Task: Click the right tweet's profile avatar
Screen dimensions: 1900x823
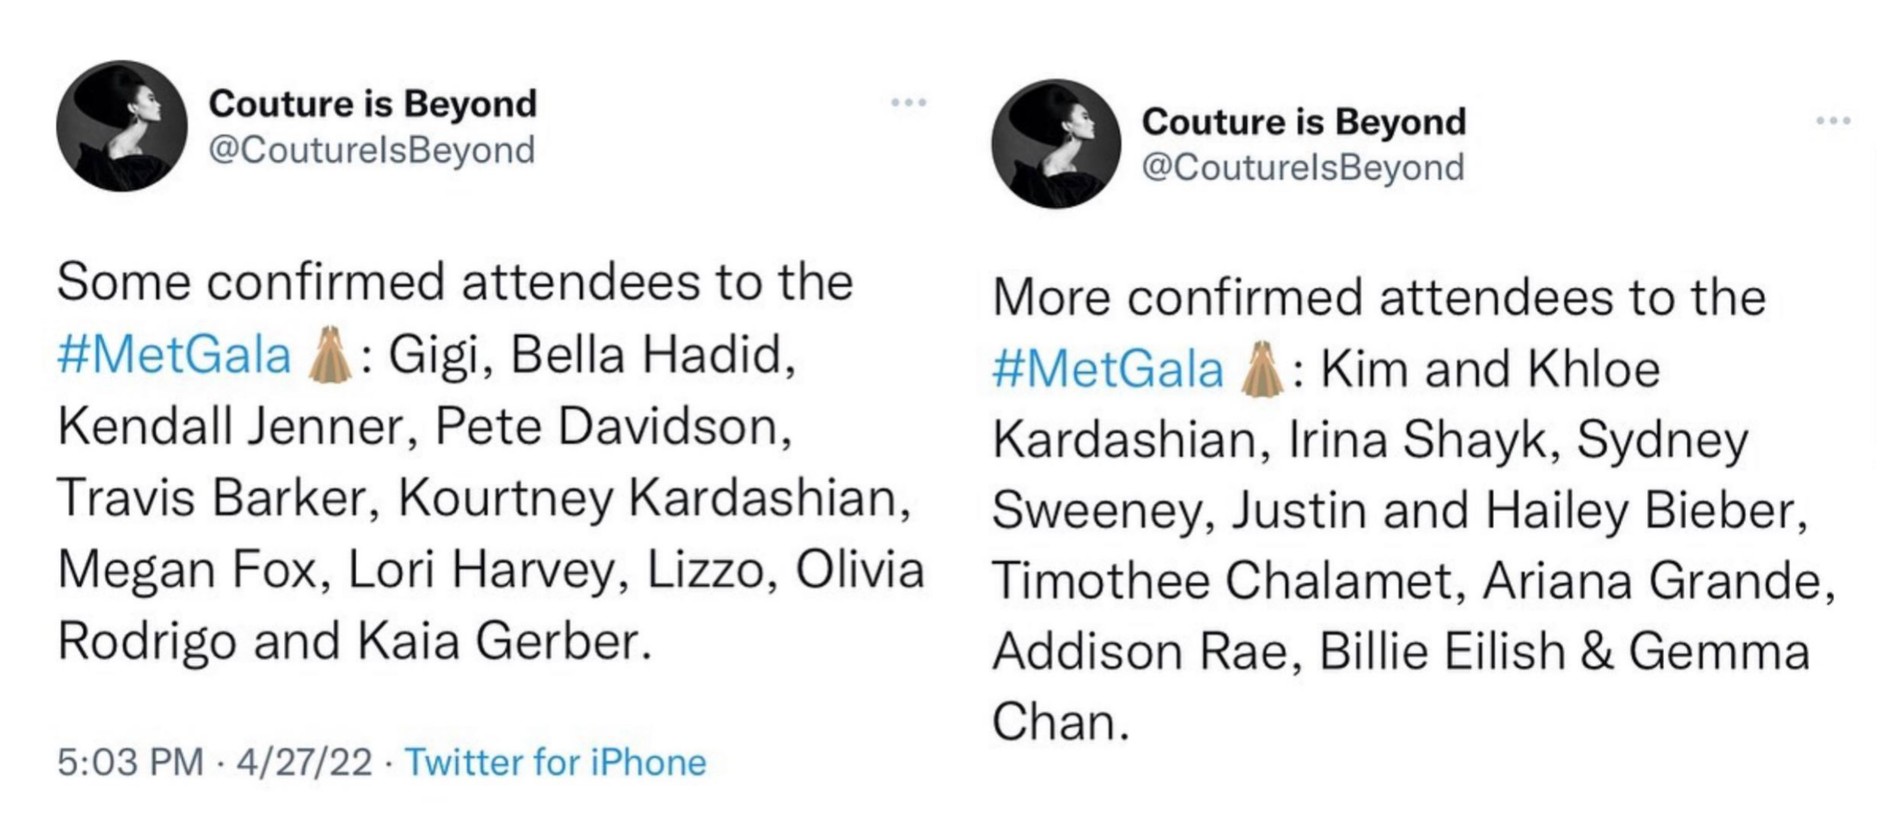Action: (x=1056, y=144)
